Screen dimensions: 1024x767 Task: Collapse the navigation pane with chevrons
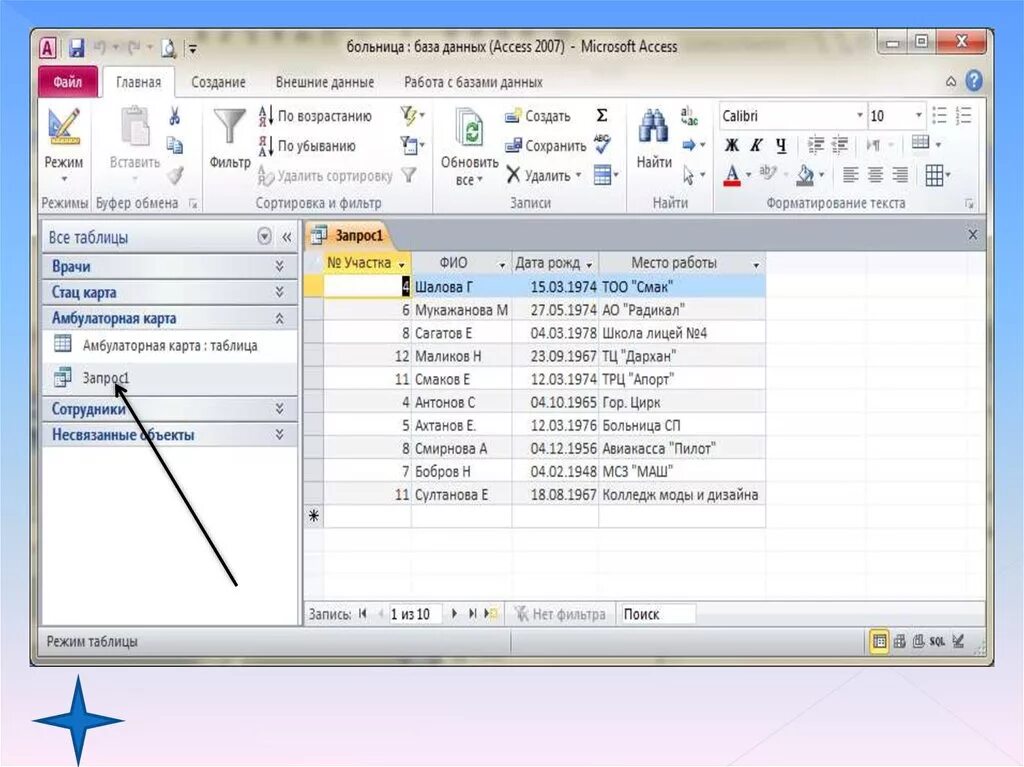(287, 237)
